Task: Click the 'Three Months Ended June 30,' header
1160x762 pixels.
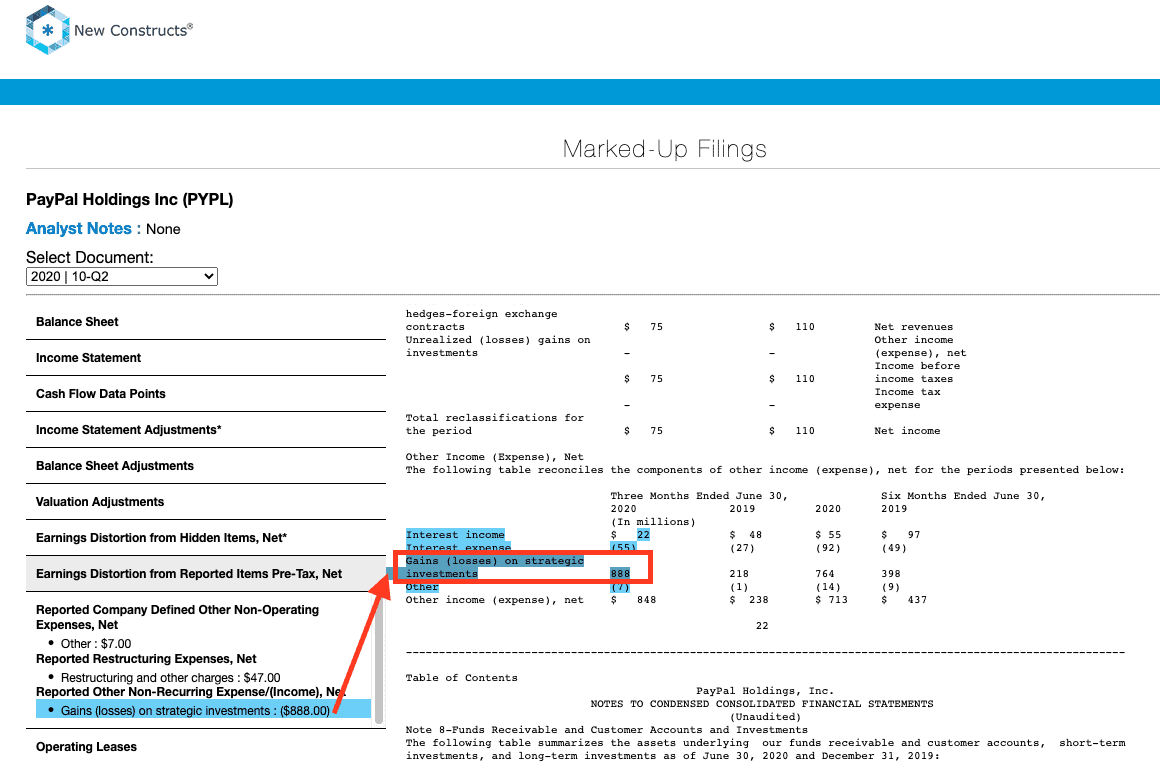Action: pos(699,496)
